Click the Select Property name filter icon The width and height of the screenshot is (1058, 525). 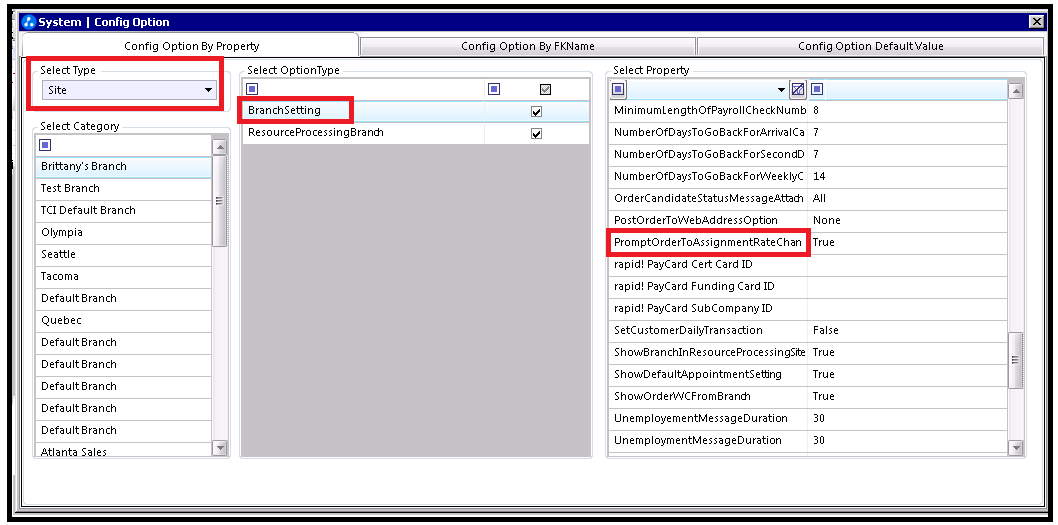point(619,90)
